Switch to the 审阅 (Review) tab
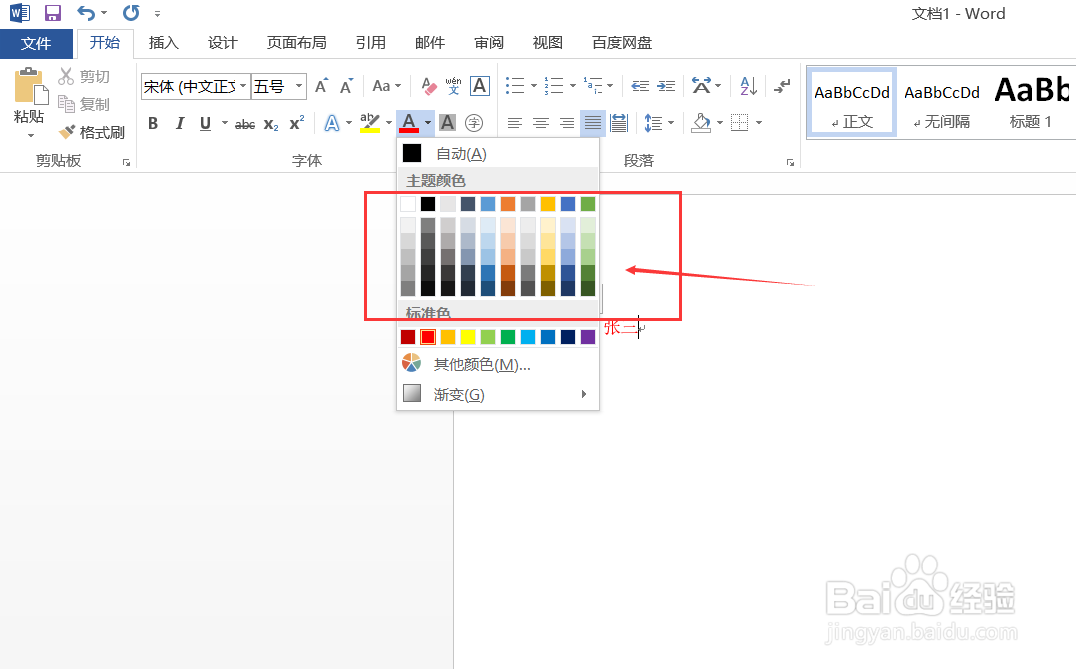 [489, 43]
